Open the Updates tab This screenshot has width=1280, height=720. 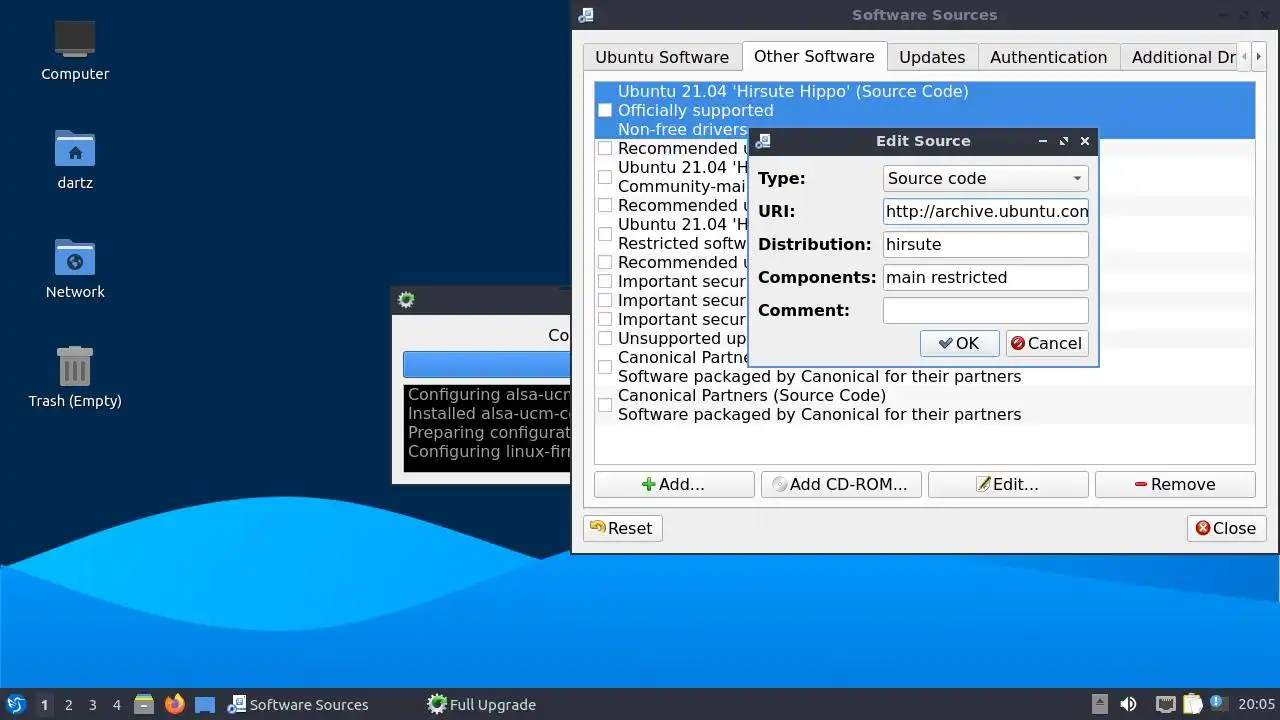(932, 57)
